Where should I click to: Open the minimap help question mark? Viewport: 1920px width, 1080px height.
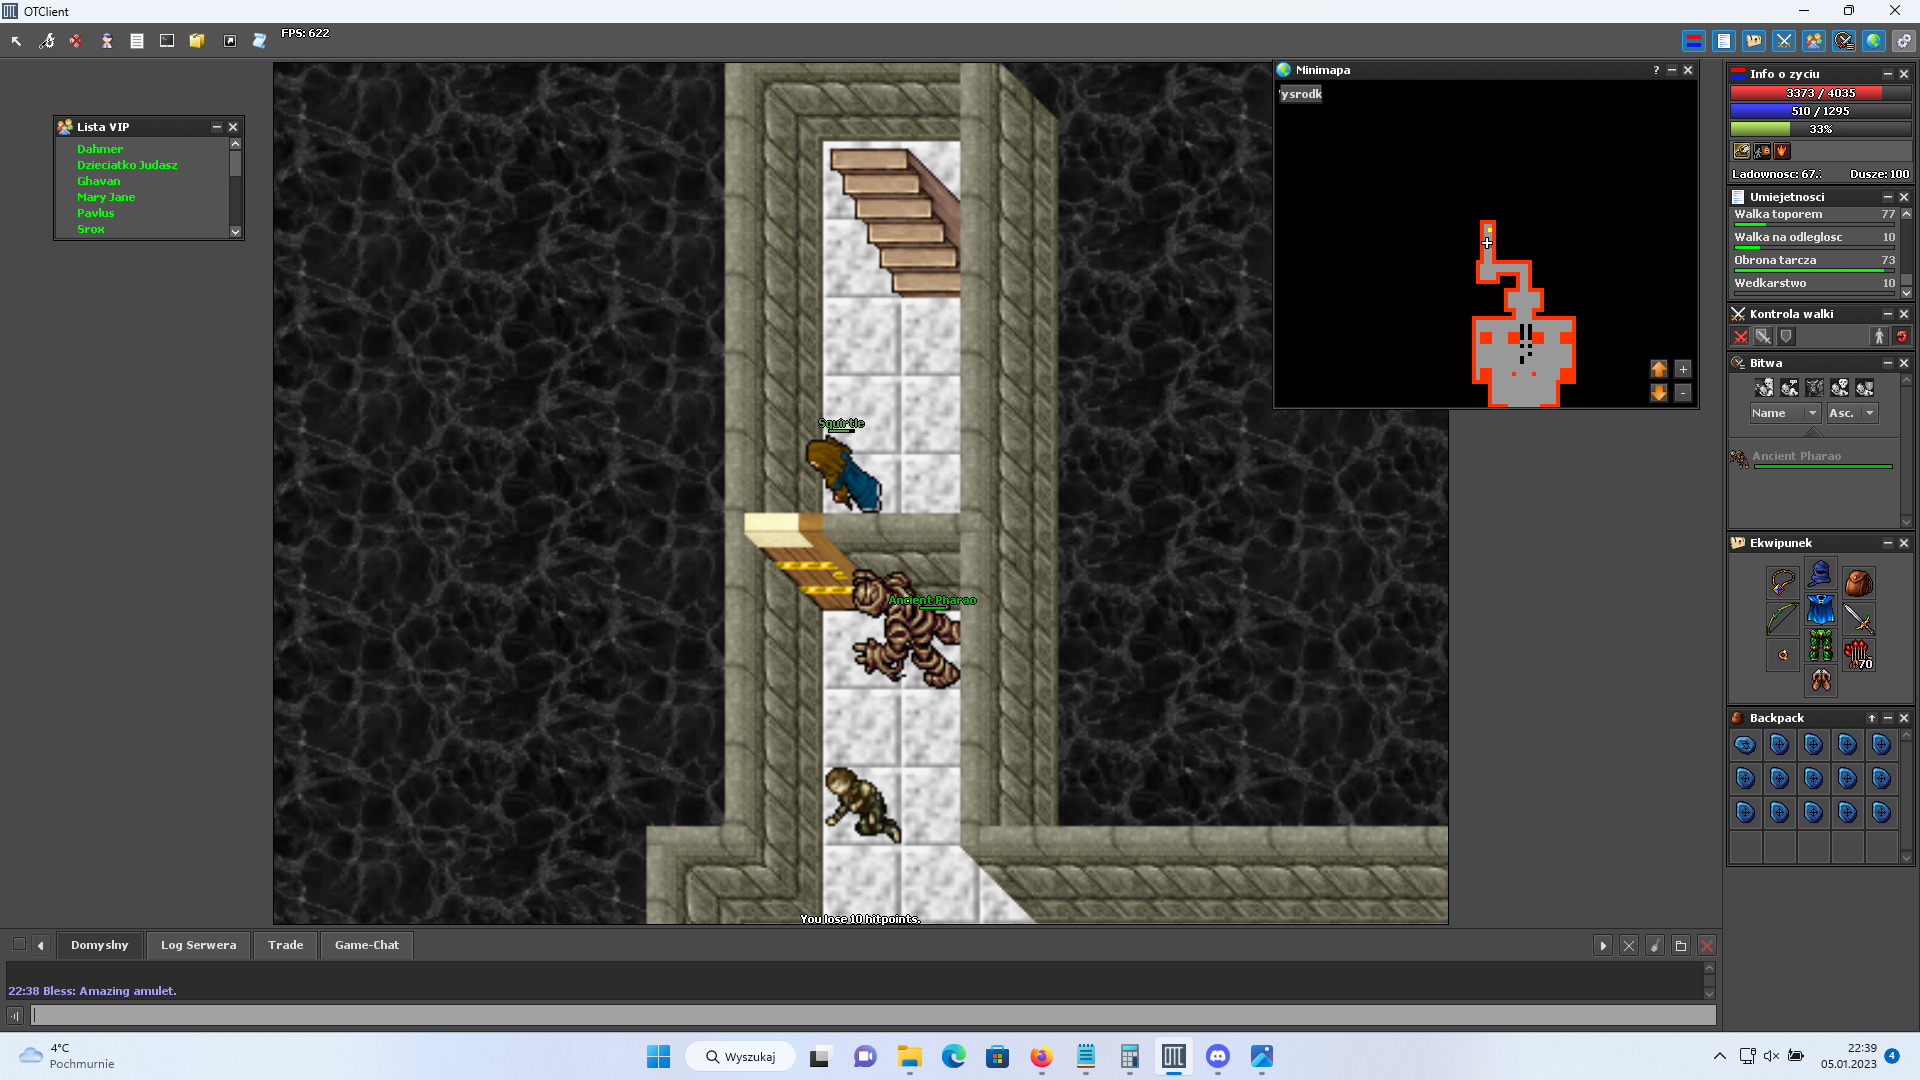(x=1656, y=70)
